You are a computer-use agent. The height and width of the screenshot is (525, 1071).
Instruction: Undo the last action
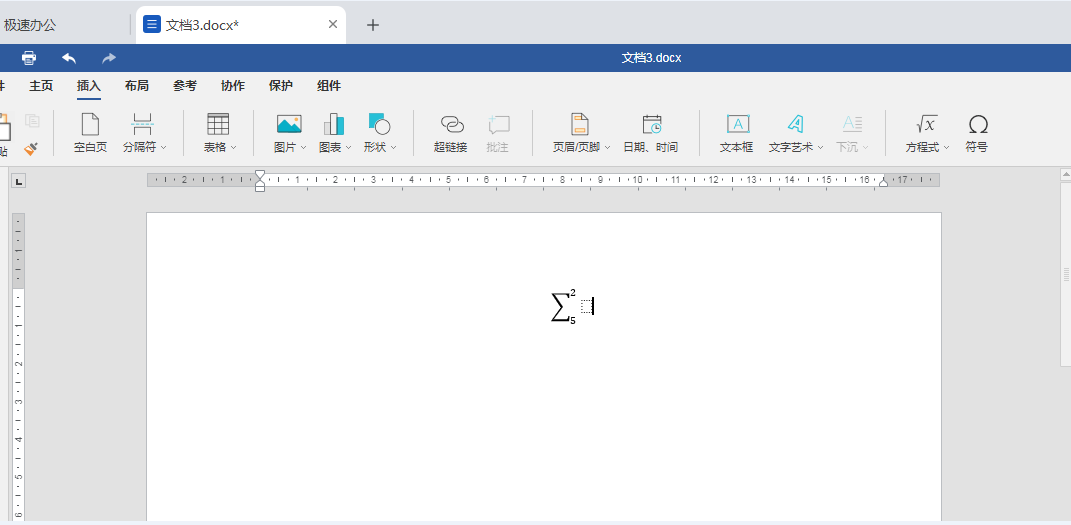pos(69,58)
